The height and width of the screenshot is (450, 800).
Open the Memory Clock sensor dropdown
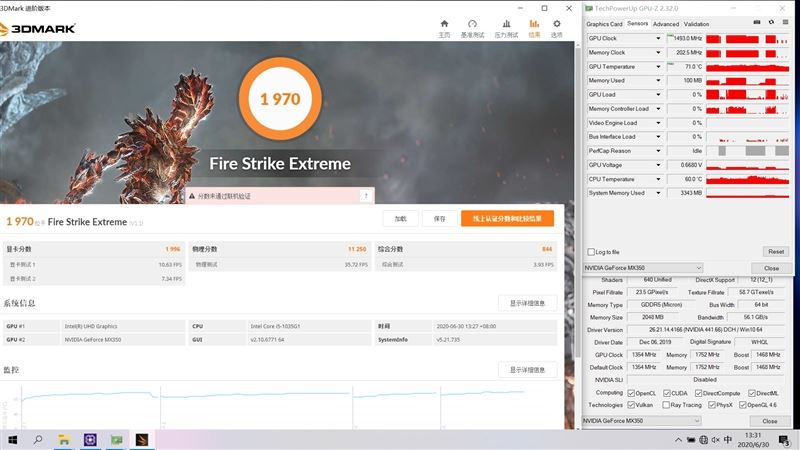pos(658,53)
